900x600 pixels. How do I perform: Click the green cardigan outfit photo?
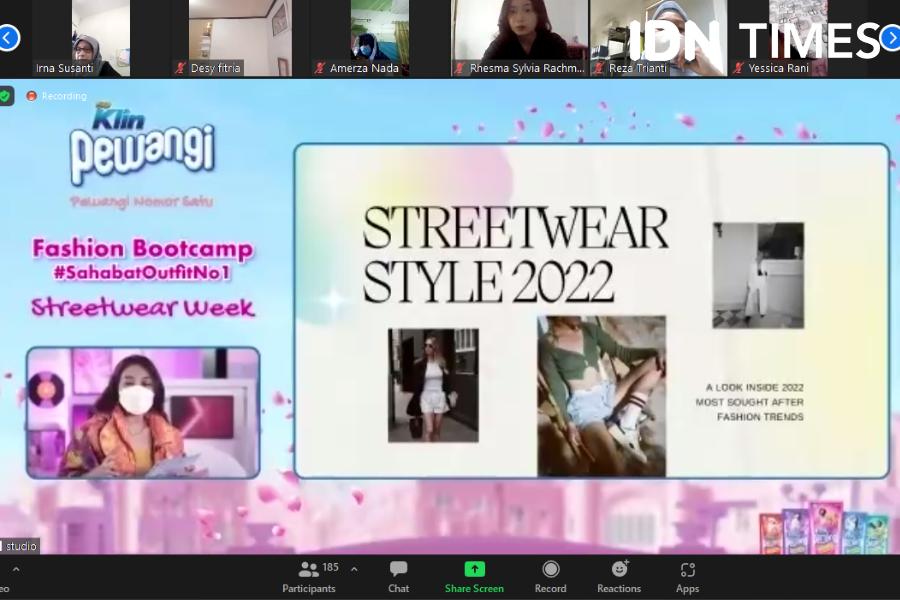pos(602,396)
